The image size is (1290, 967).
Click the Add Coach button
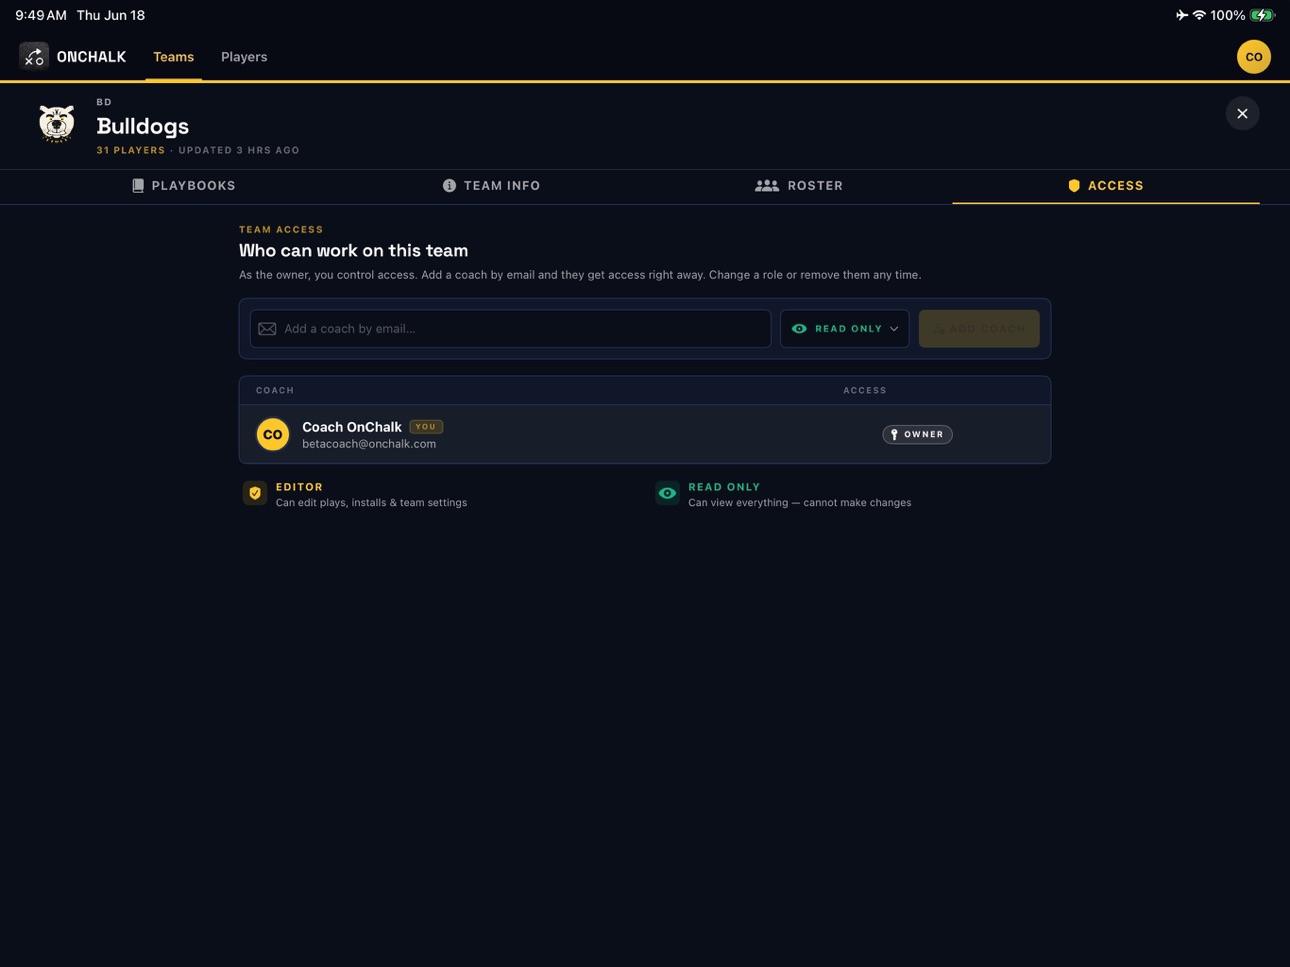(x=979, y=329)
